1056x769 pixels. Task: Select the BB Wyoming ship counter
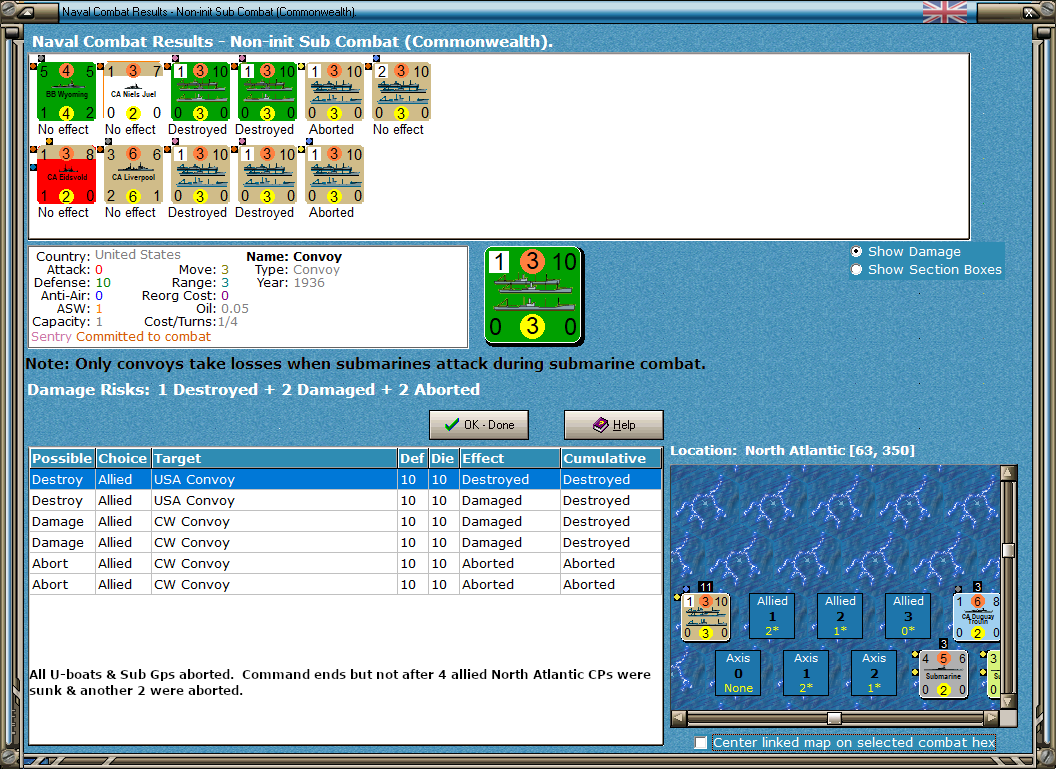point(66,92)
